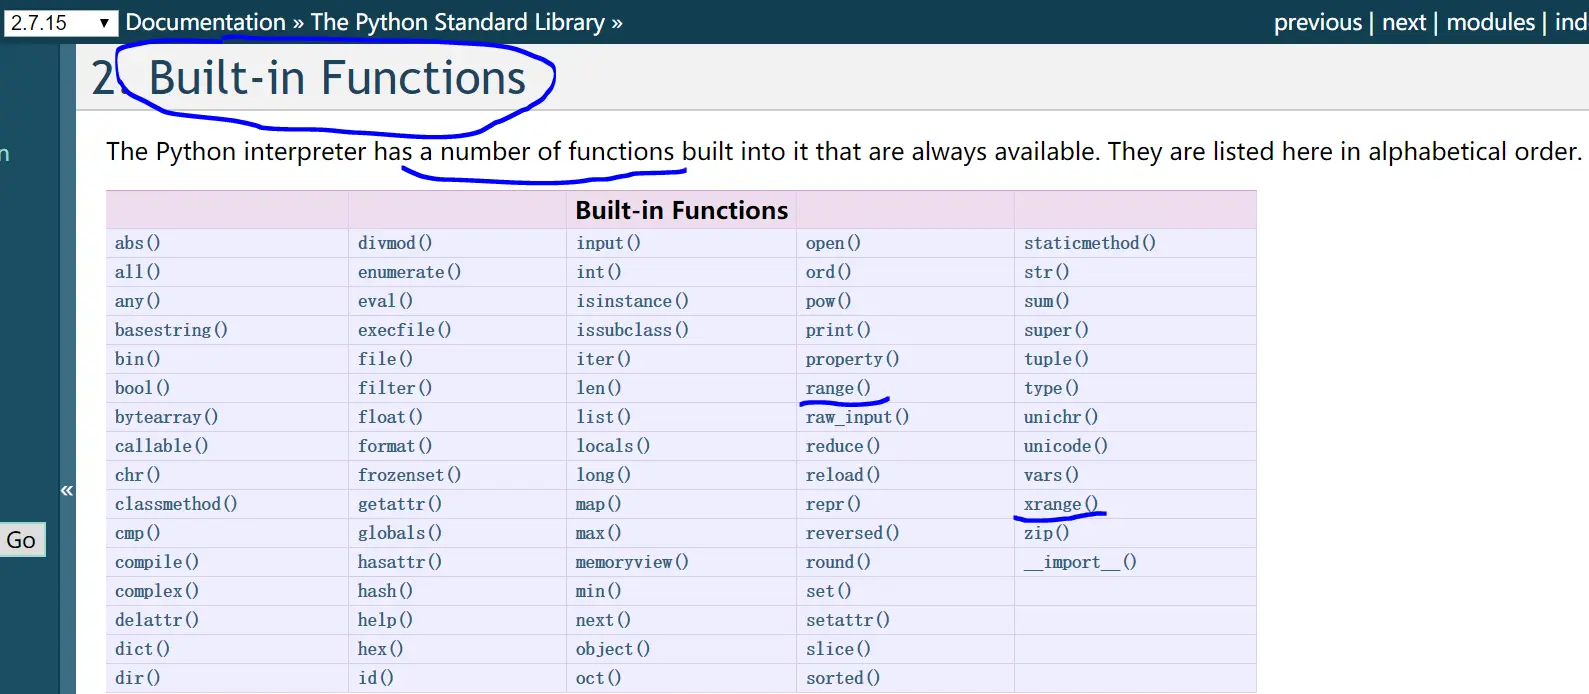
Task: Open the type() function link
Action: 1051,388
